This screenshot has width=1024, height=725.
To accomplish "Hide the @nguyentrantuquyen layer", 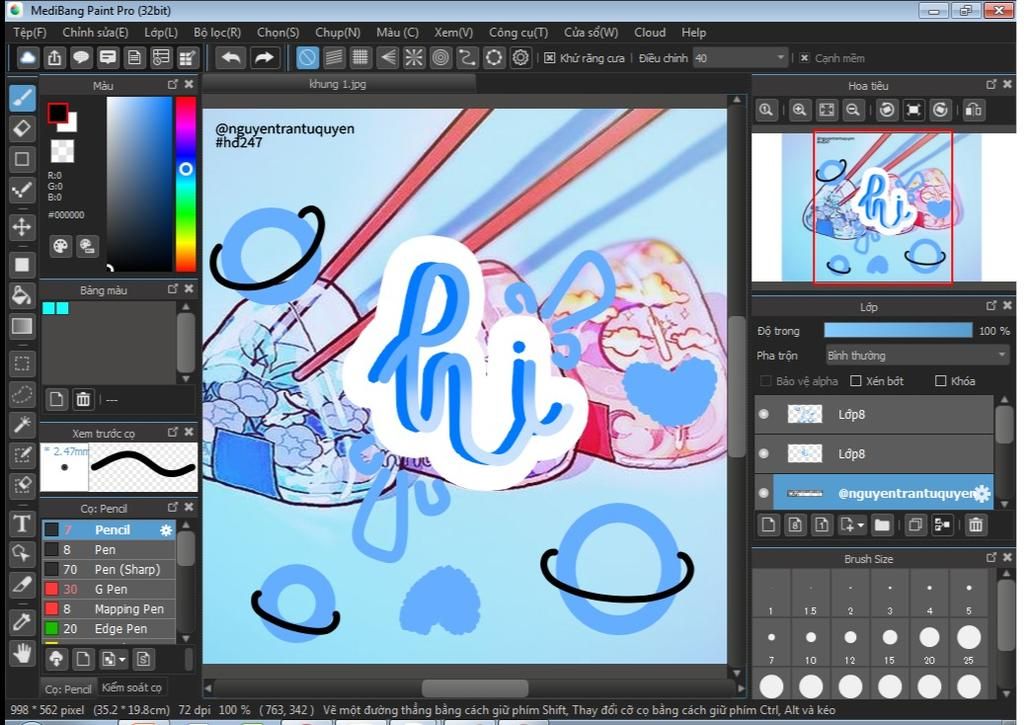I will pos(763,493).
